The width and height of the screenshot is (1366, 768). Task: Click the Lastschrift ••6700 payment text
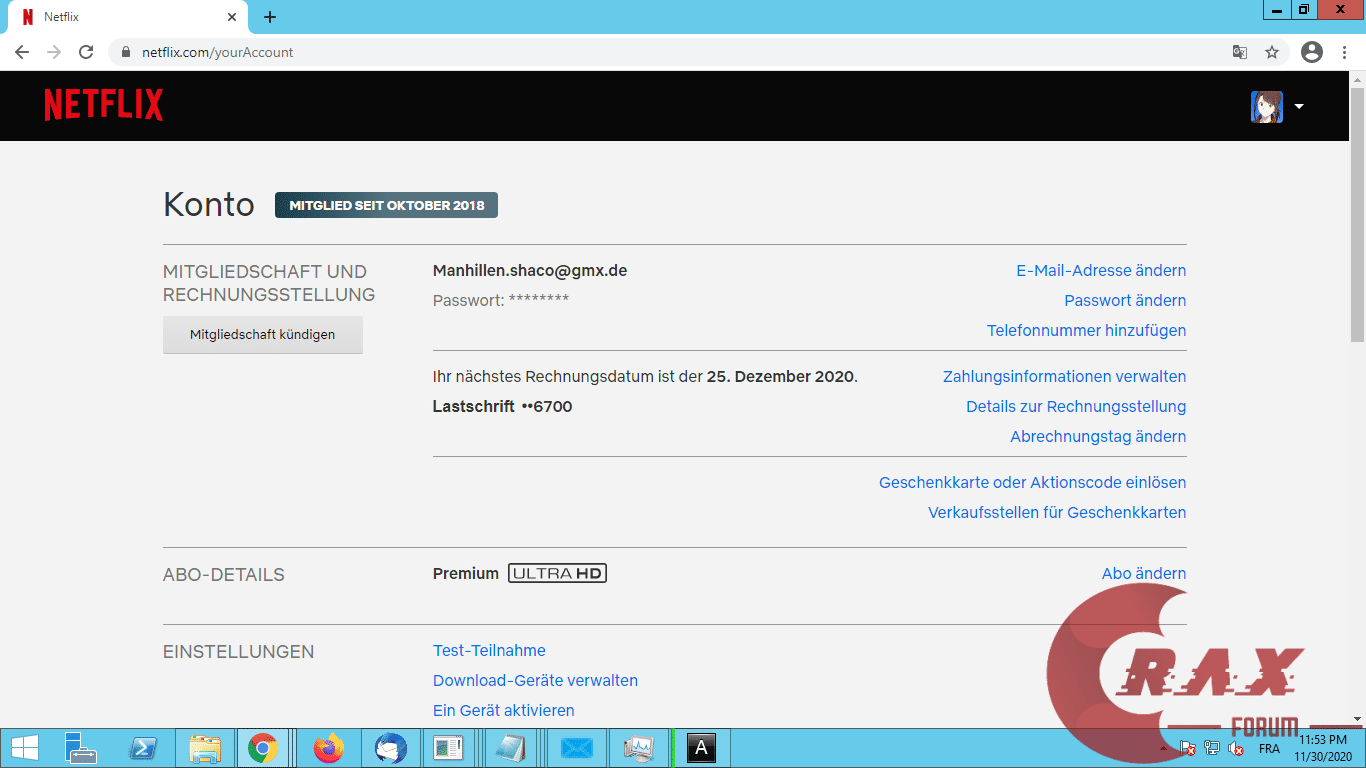tap(502, 406)
